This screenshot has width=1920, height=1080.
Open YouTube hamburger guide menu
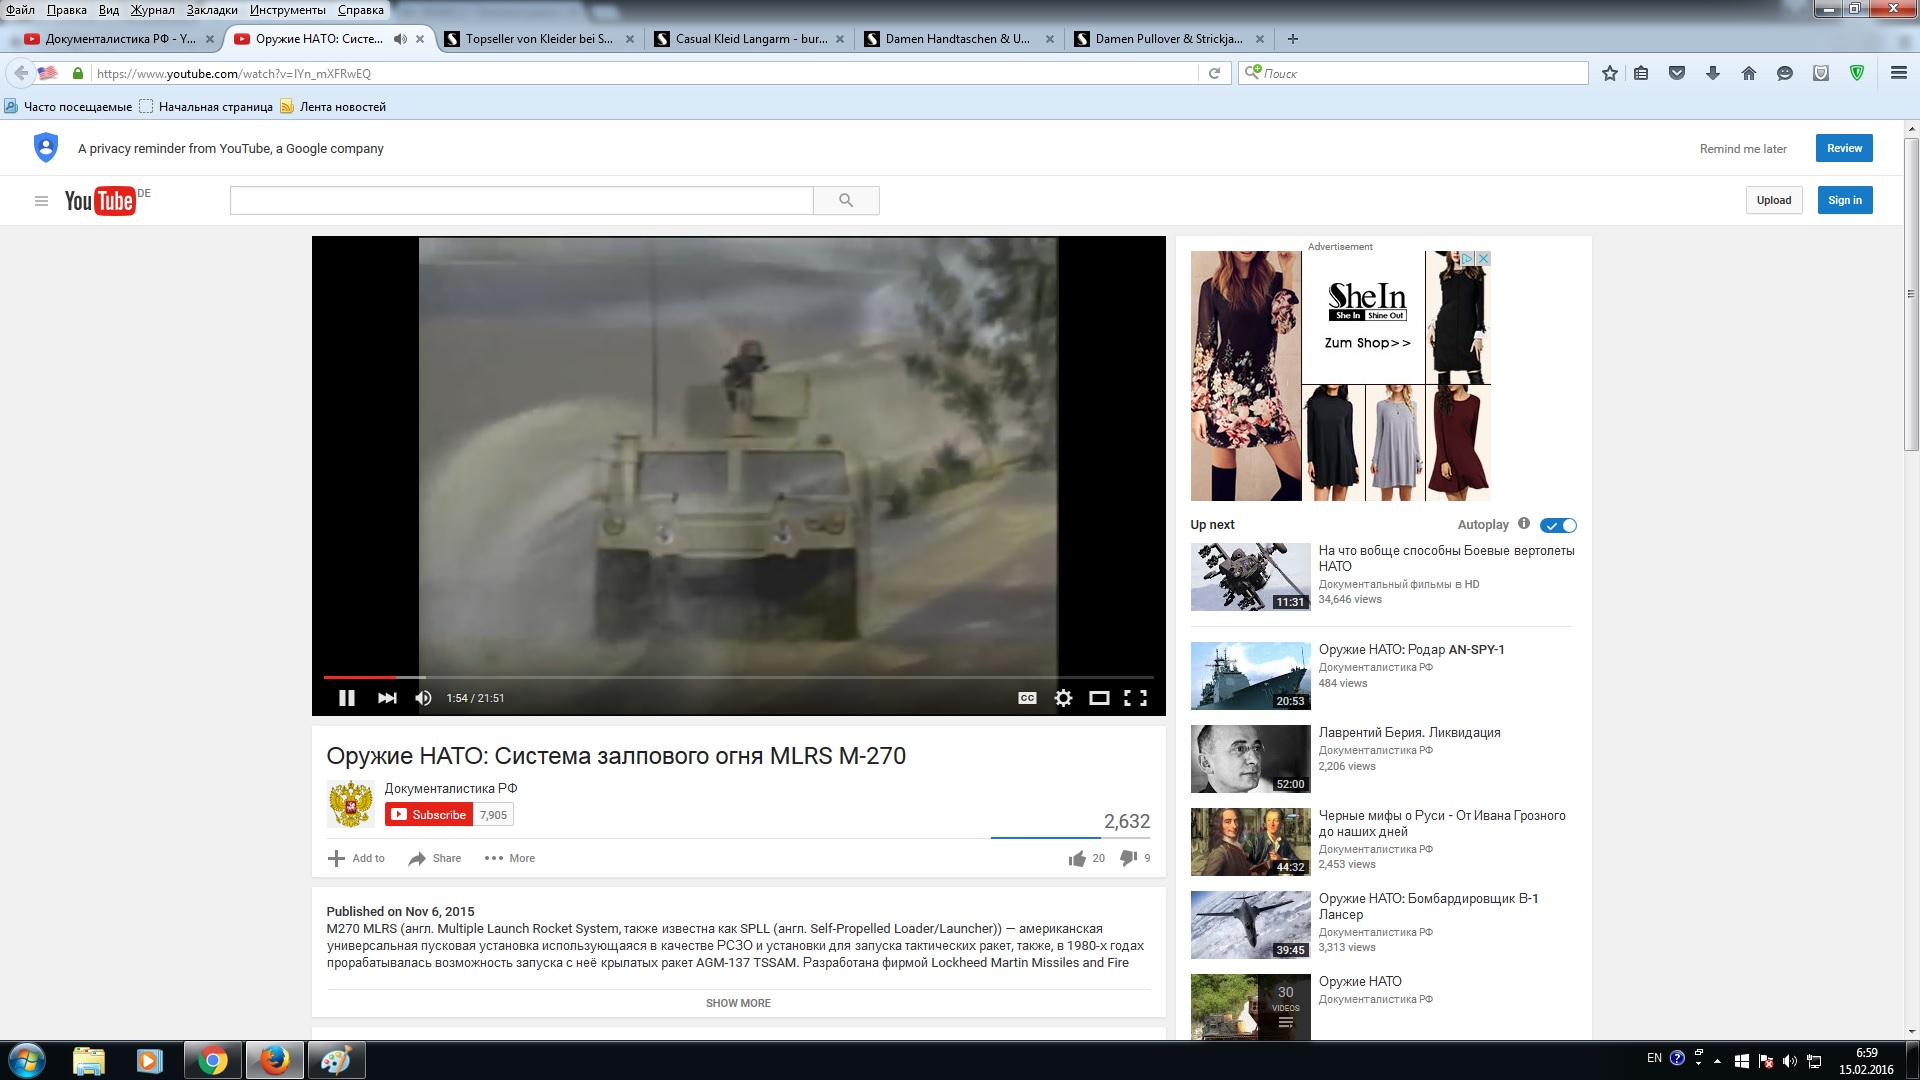pos(41,201)
